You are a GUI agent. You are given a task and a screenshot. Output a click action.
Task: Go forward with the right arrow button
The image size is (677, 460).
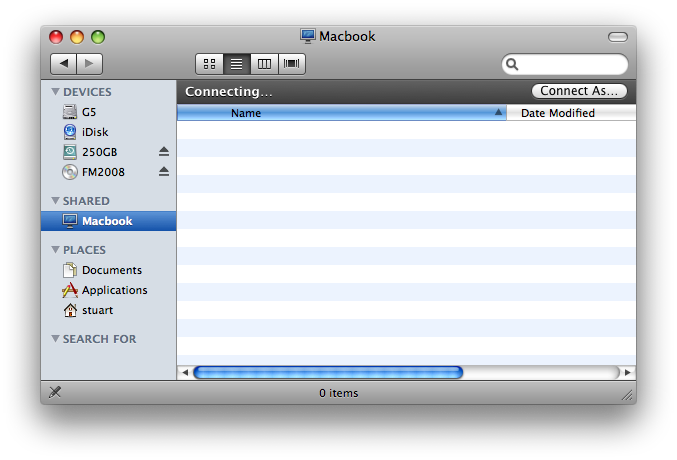click(89, 64)
